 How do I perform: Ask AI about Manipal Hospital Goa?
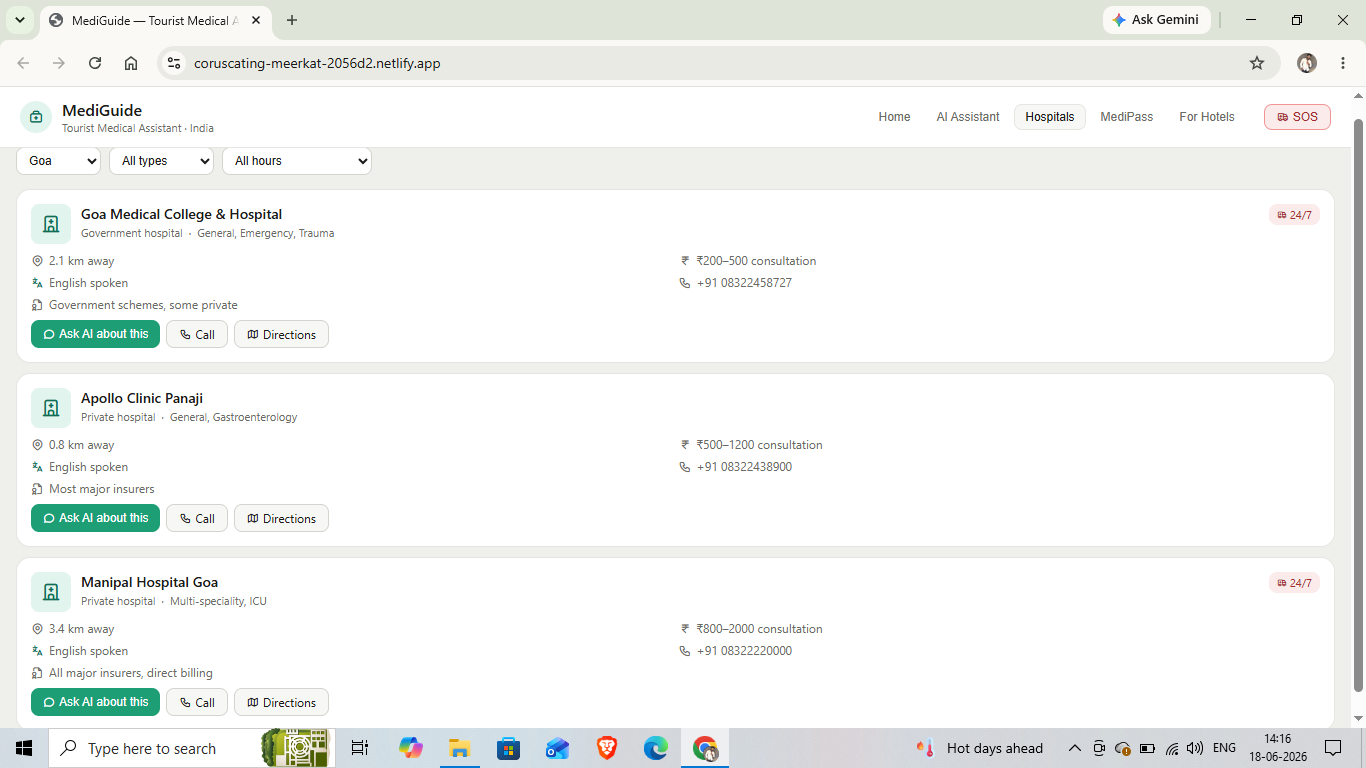point(95,702)
